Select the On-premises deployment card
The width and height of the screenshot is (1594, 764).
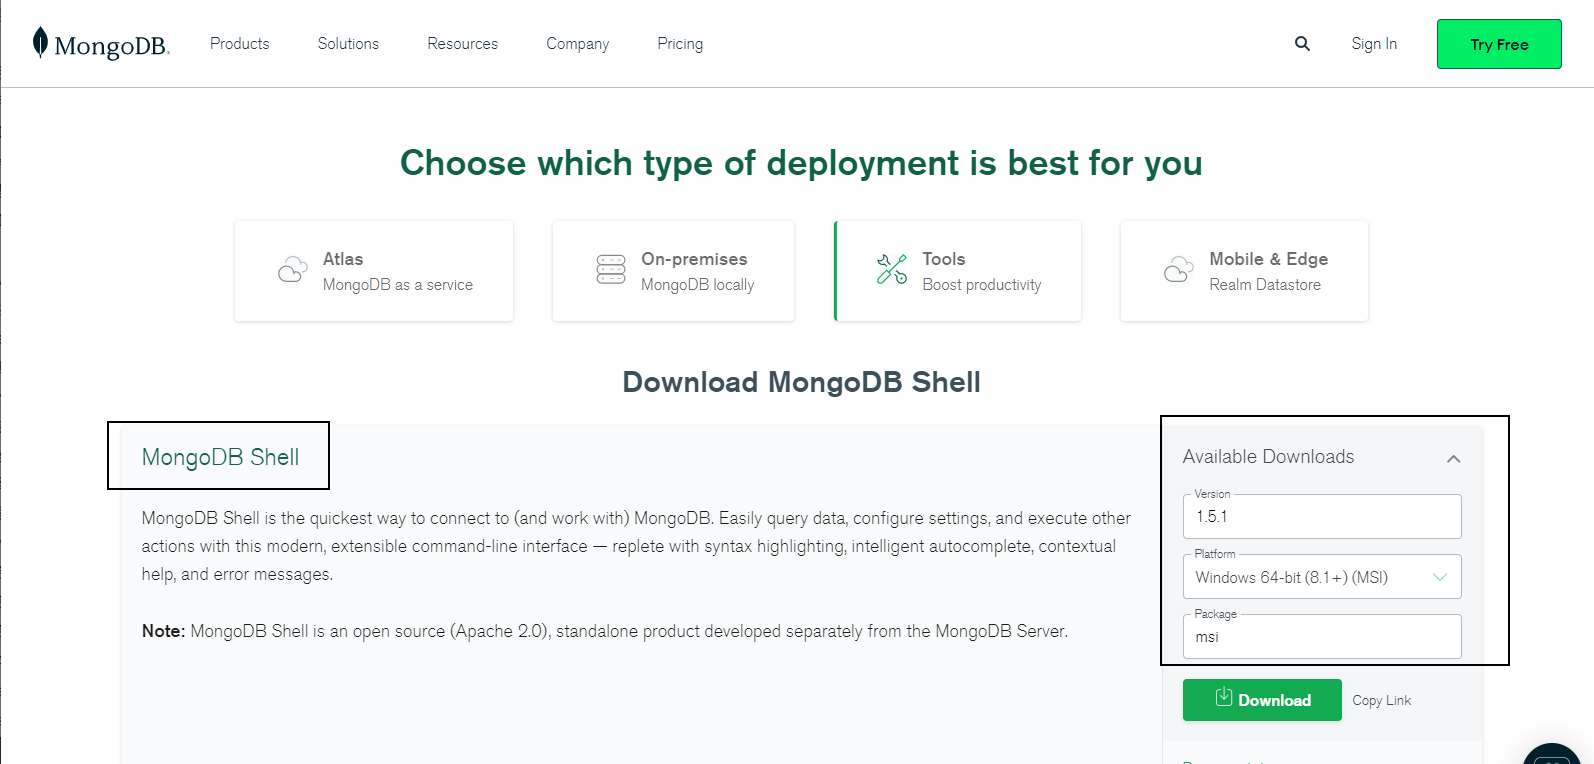coord(673,271)
